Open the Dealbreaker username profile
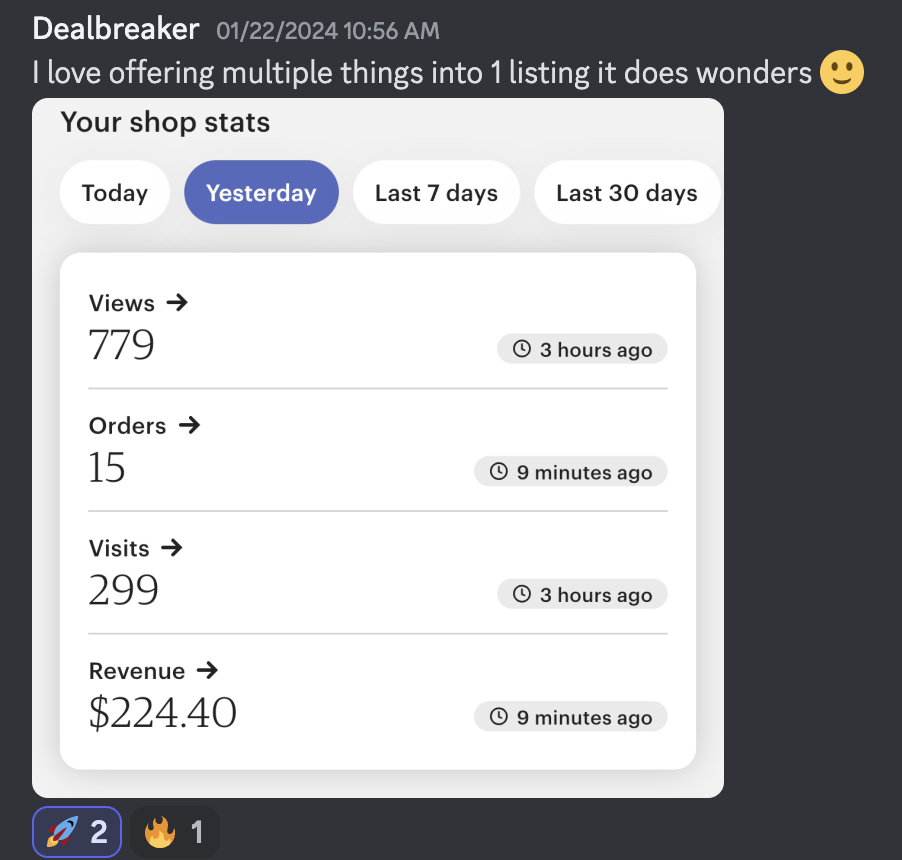 point(116,29)
